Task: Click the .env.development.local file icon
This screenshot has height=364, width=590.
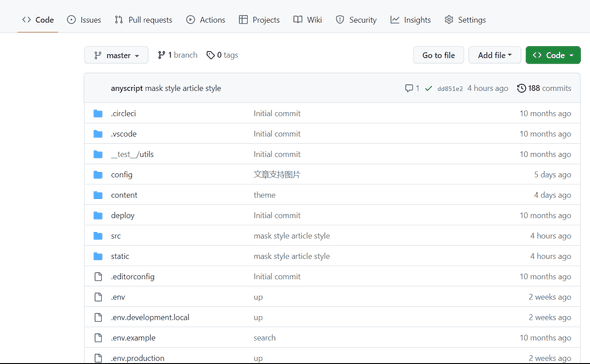Action: click(x=98, y=317)
